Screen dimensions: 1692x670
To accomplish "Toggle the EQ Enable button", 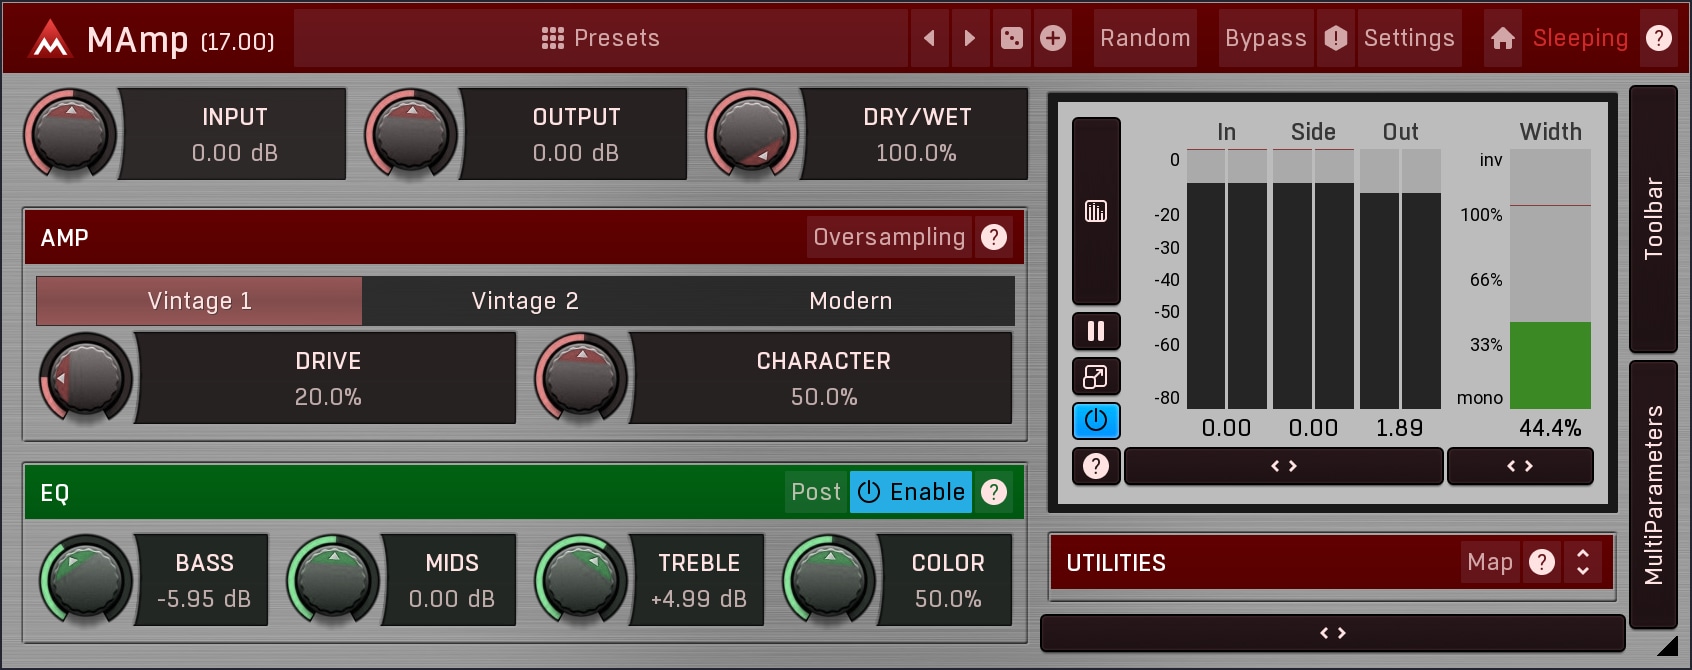I will [911, 492].
